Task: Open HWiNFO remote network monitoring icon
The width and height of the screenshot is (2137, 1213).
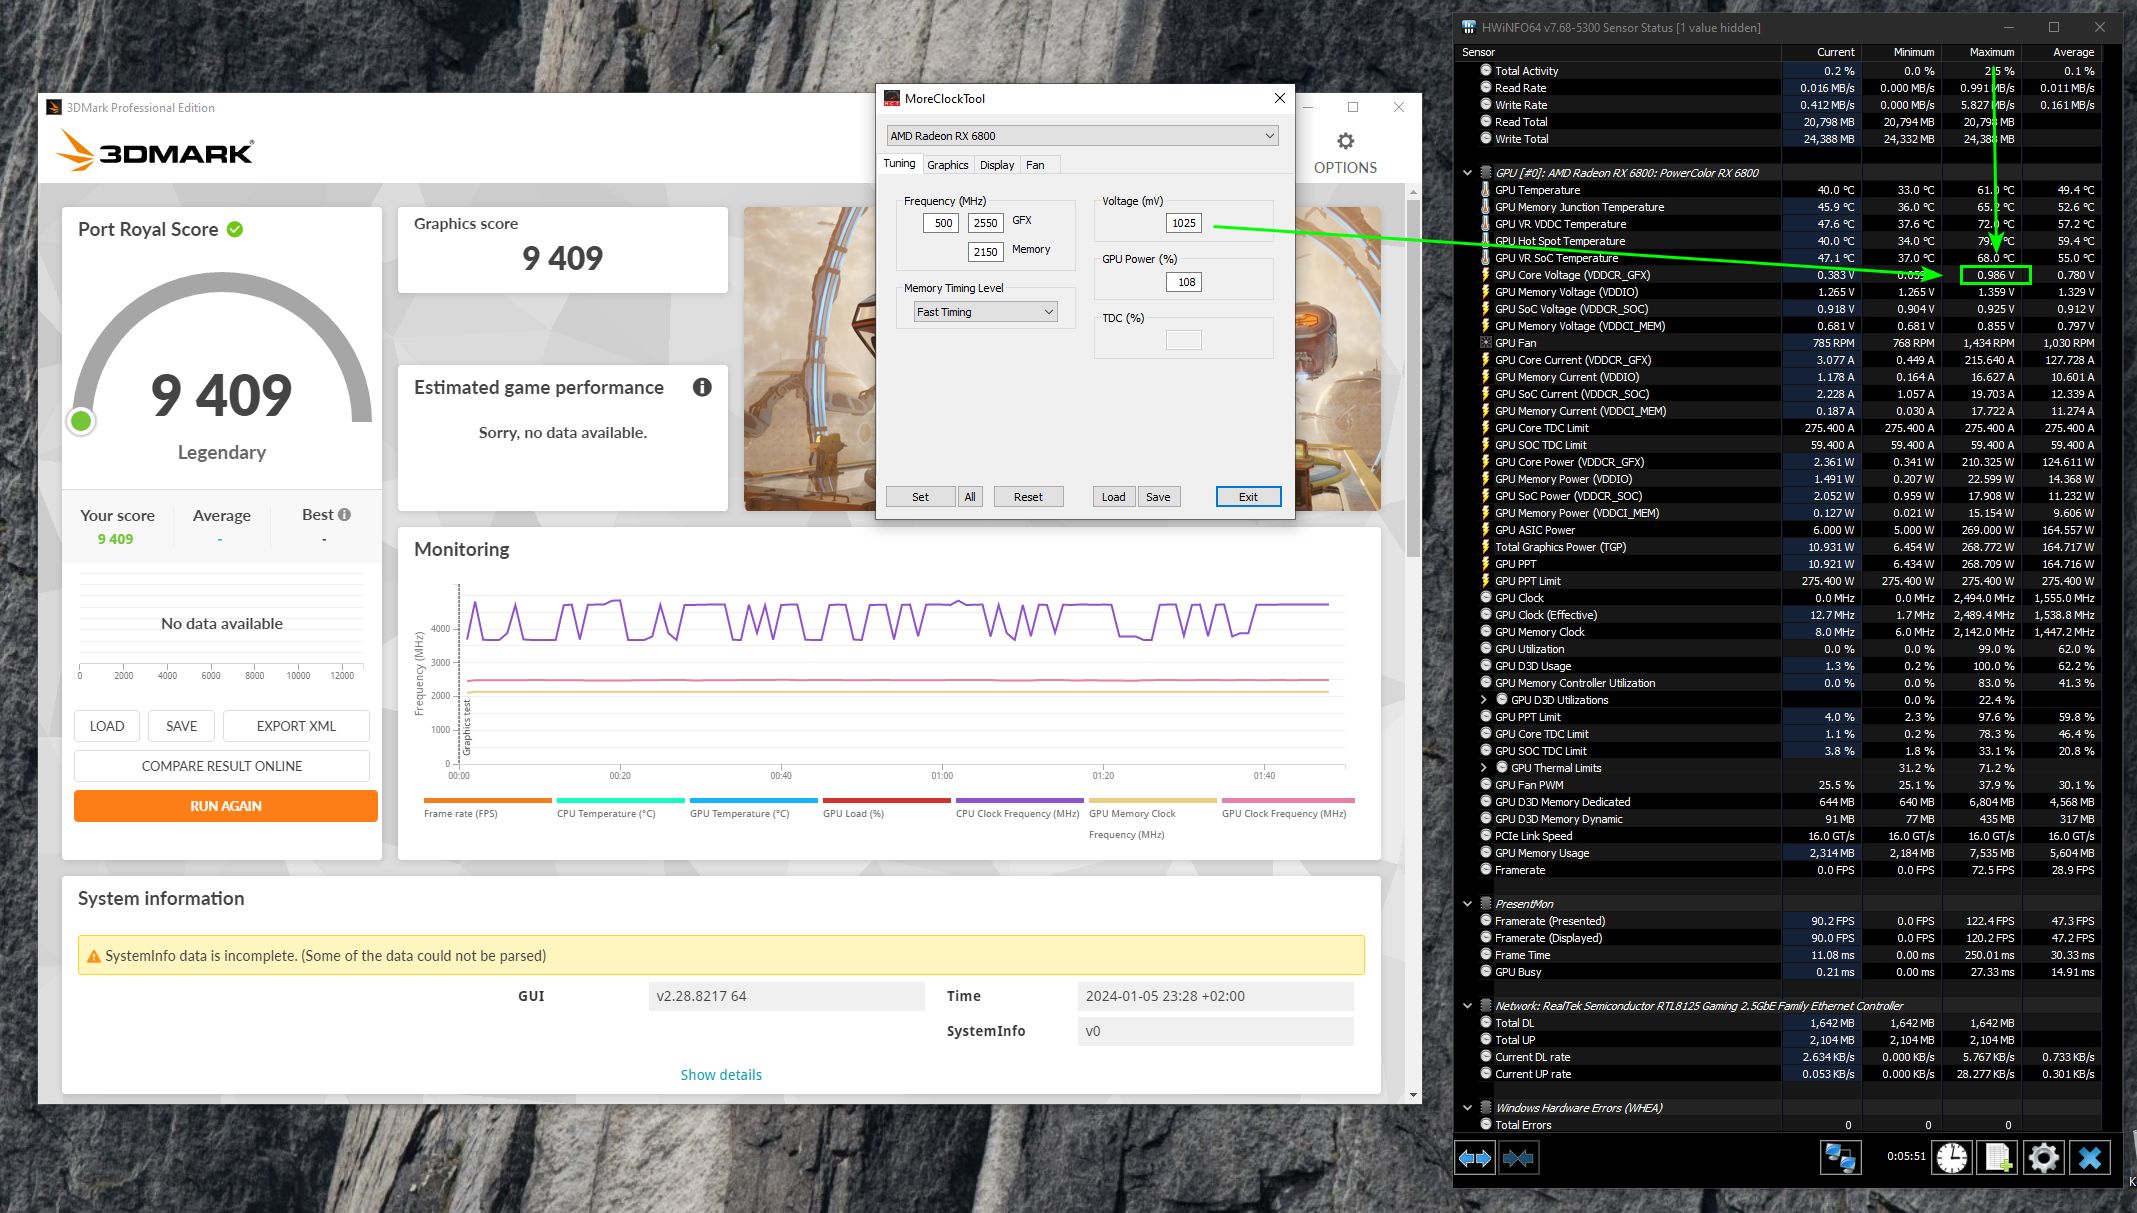Action: click(1839, 1158)
